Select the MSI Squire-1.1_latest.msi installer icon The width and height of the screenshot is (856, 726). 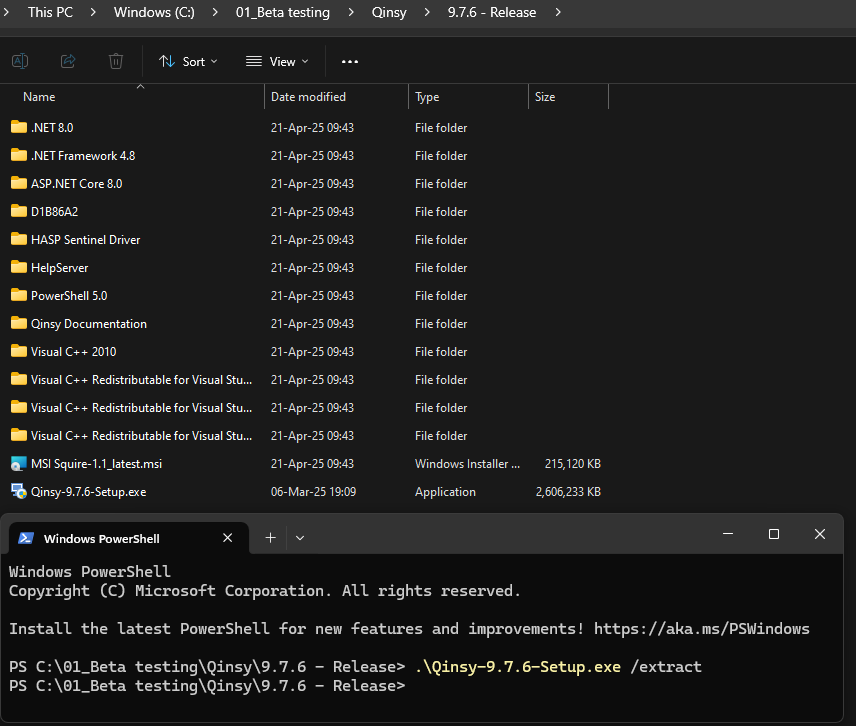point(18,463)
